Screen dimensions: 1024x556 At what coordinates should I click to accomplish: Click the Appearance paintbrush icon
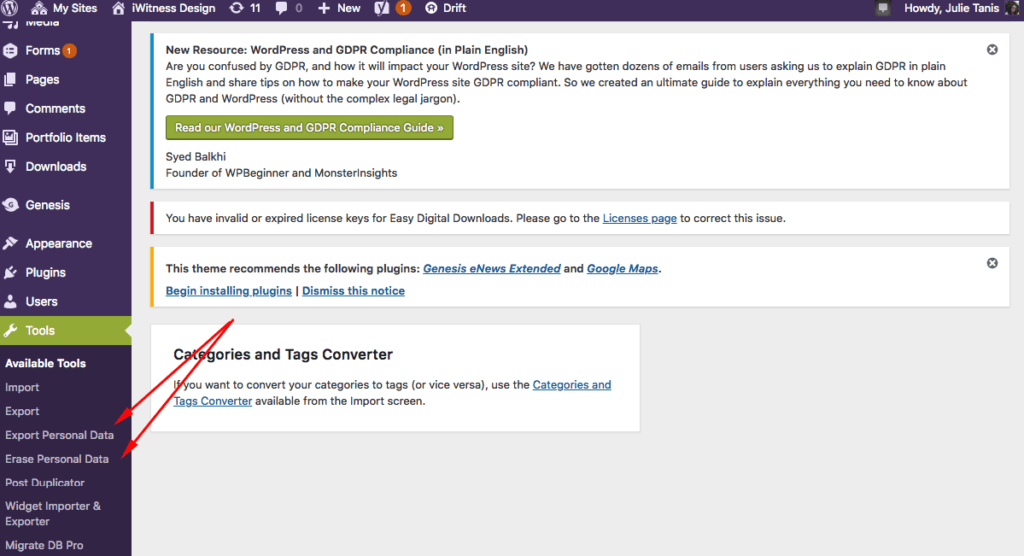point(10,243)
